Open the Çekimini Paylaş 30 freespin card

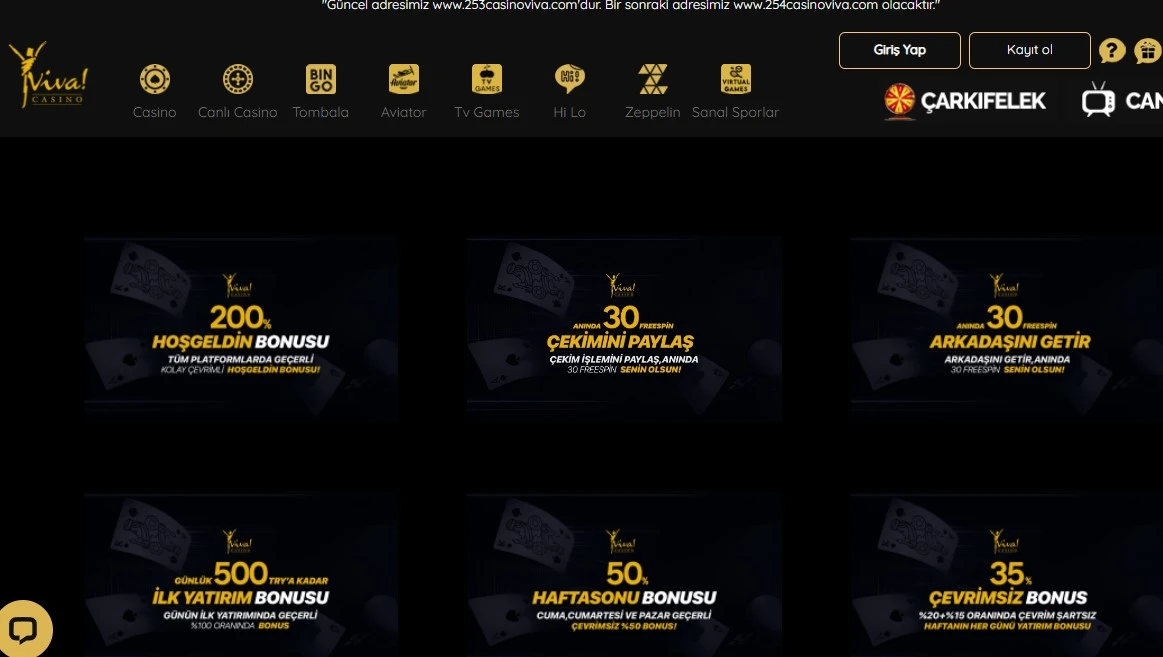tap(625, 329)
